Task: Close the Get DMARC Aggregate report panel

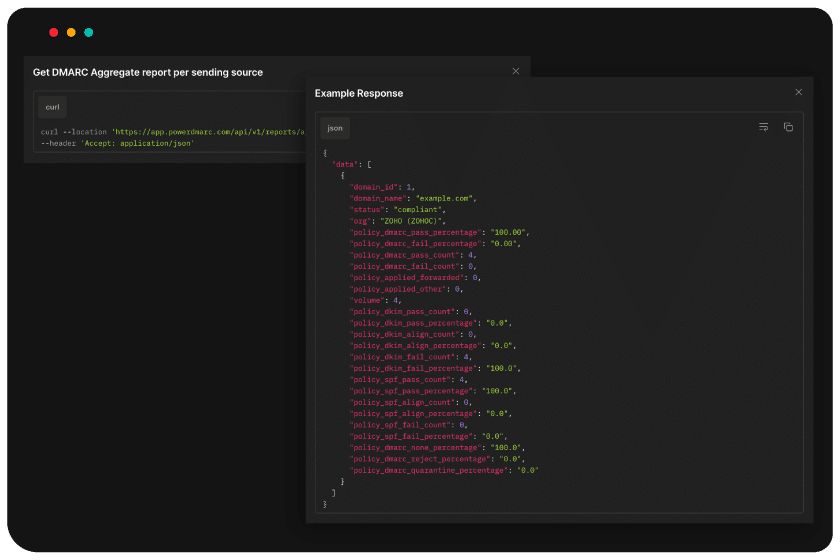Action: (x=515, y=71)
